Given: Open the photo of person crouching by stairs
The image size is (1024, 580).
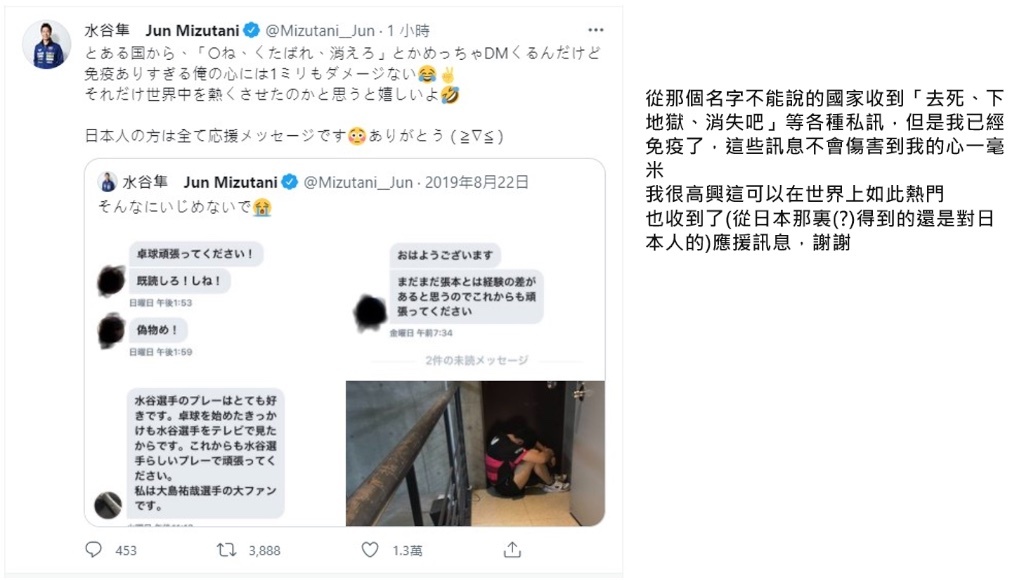Looking at the screenshot, I should pos(475,453).
